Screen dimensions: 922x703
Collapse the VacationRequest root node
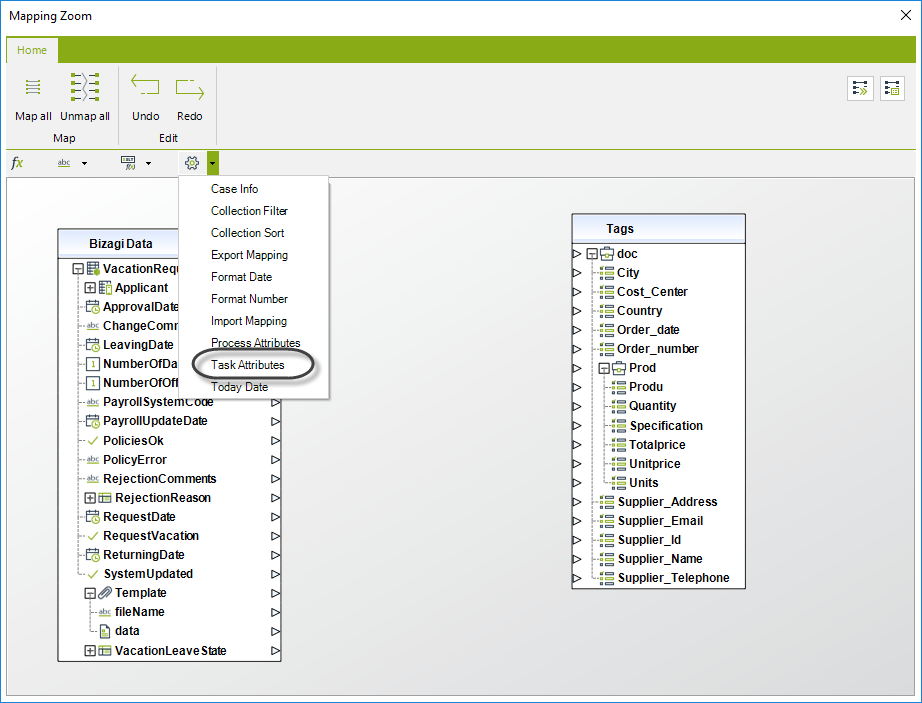pos(78,269)
